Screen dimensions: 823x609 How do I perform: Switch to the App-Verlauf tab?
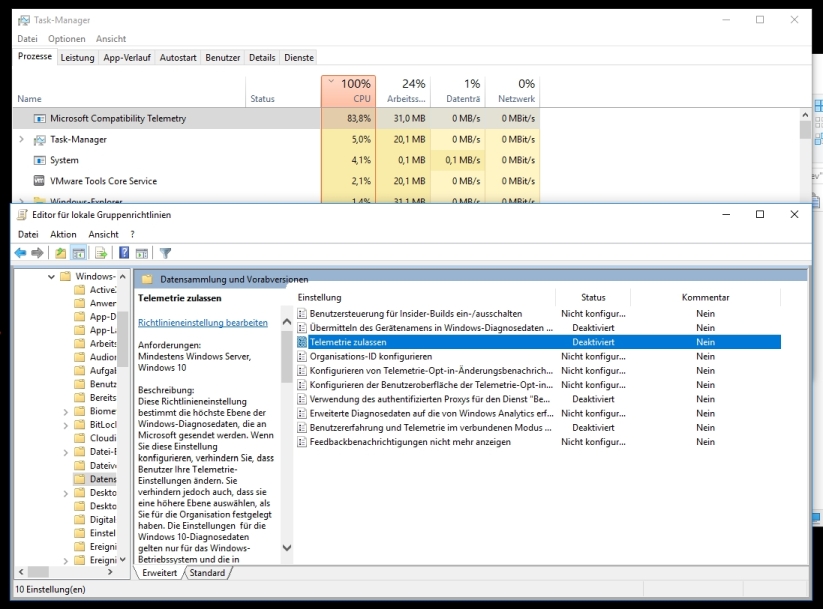127,58
